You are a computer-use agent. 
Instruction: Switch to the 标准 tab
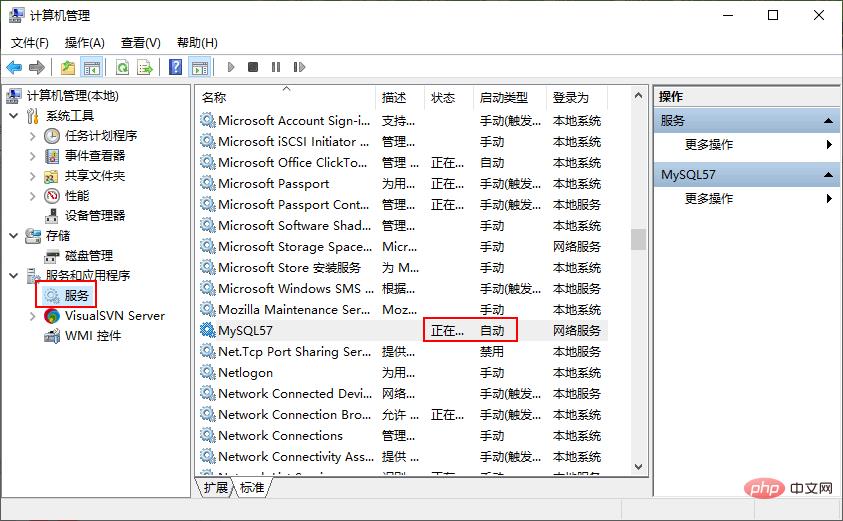click(x=252, y=488)
